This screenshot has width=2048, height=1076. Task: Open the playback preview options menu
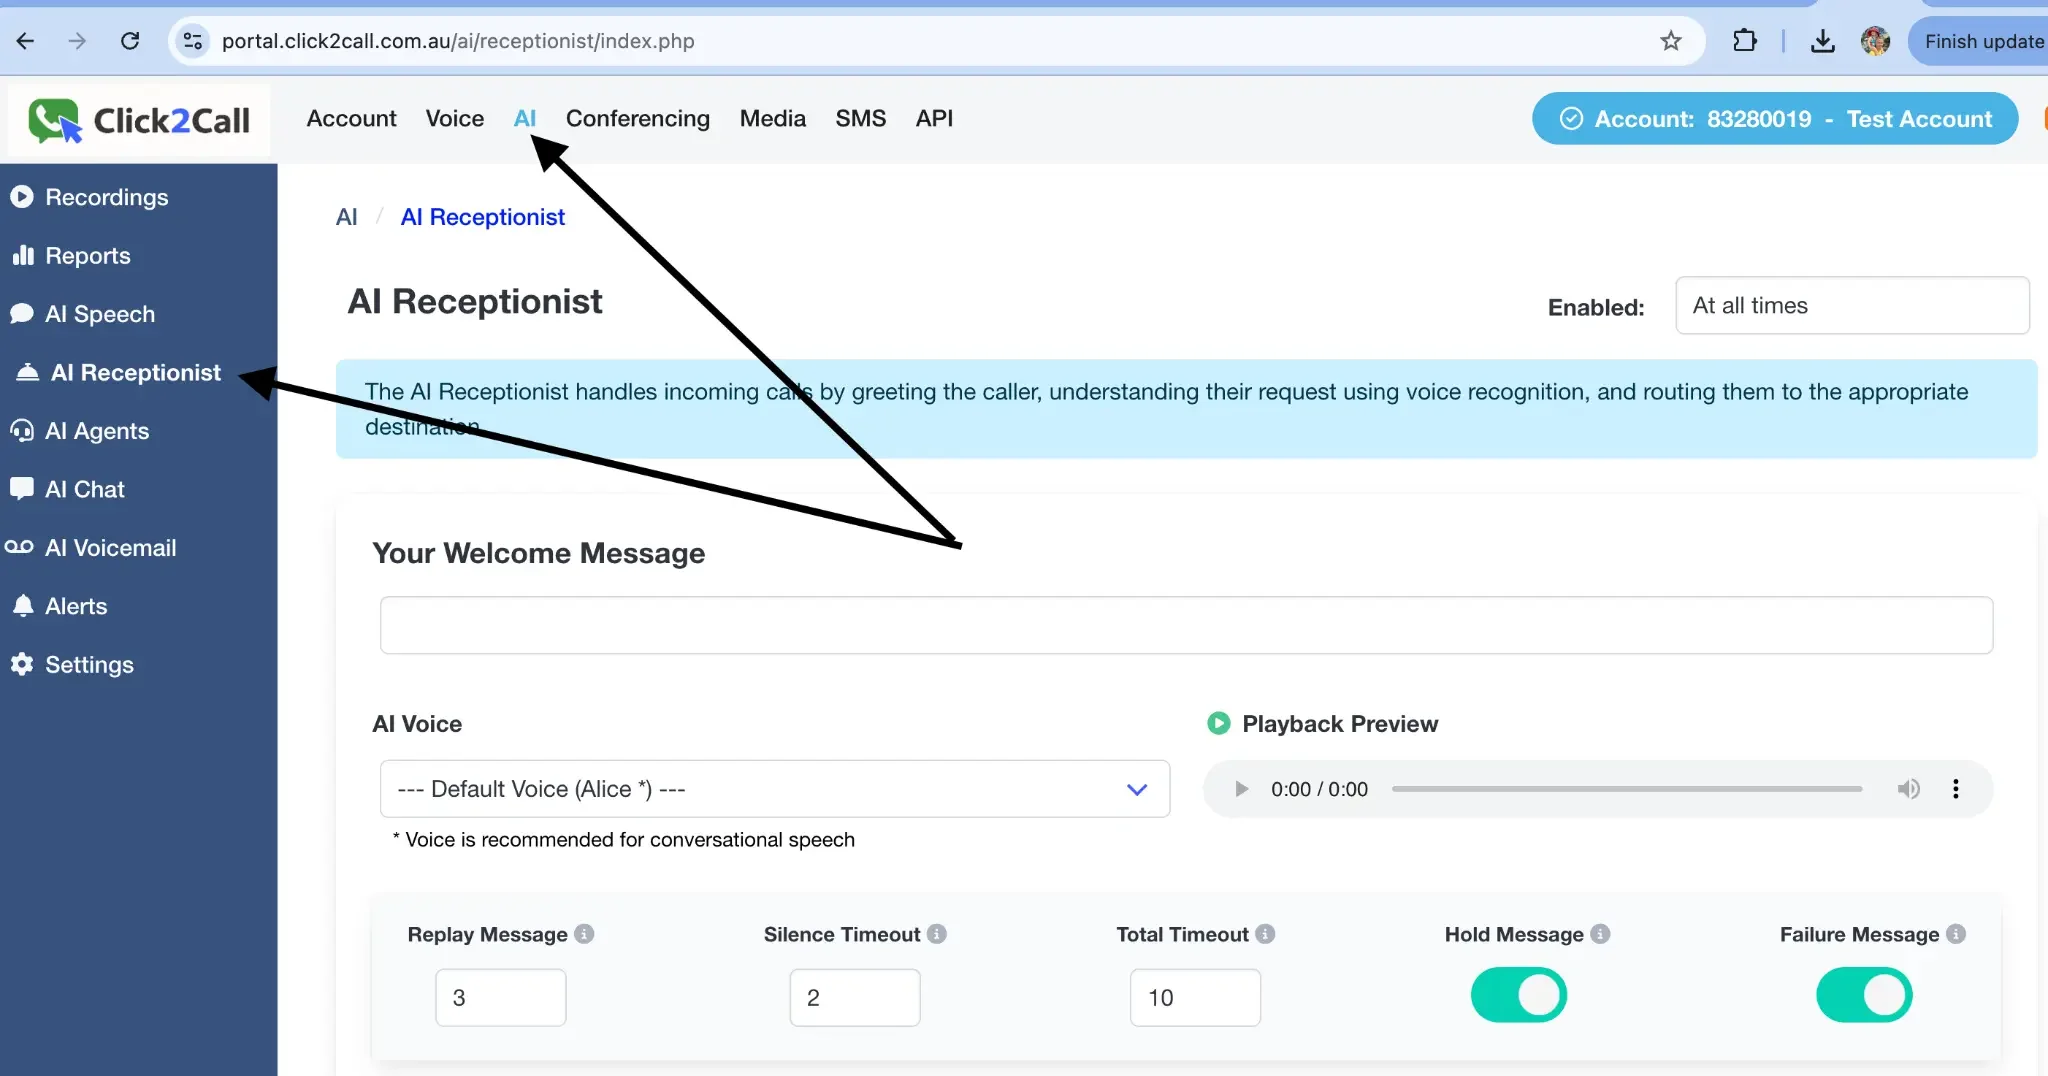[x=1956, y=789]
